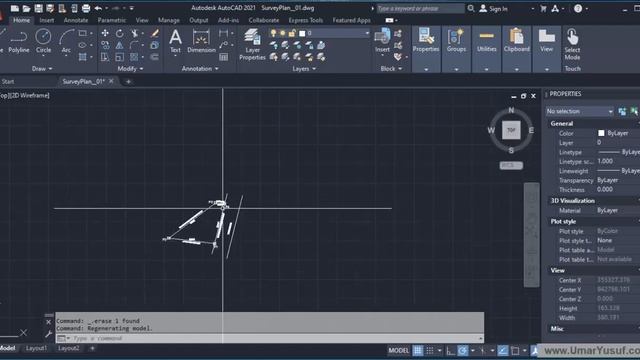Click the search magnifier icon in title bar

click(x=471, y=8)
